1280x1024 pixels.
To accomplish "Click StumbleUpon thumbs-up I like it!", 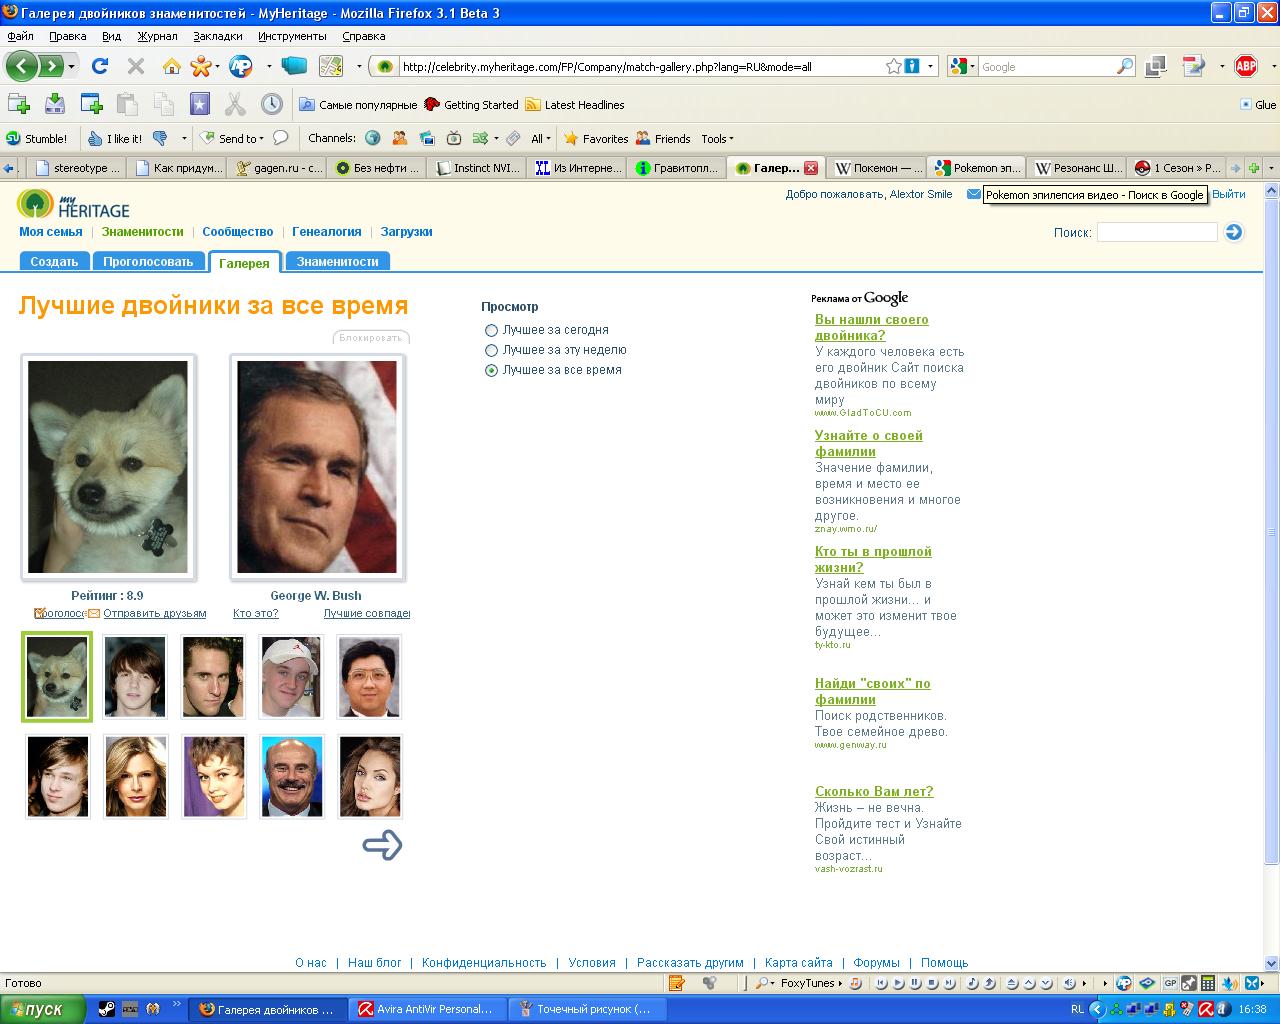I will pos(114,138).
